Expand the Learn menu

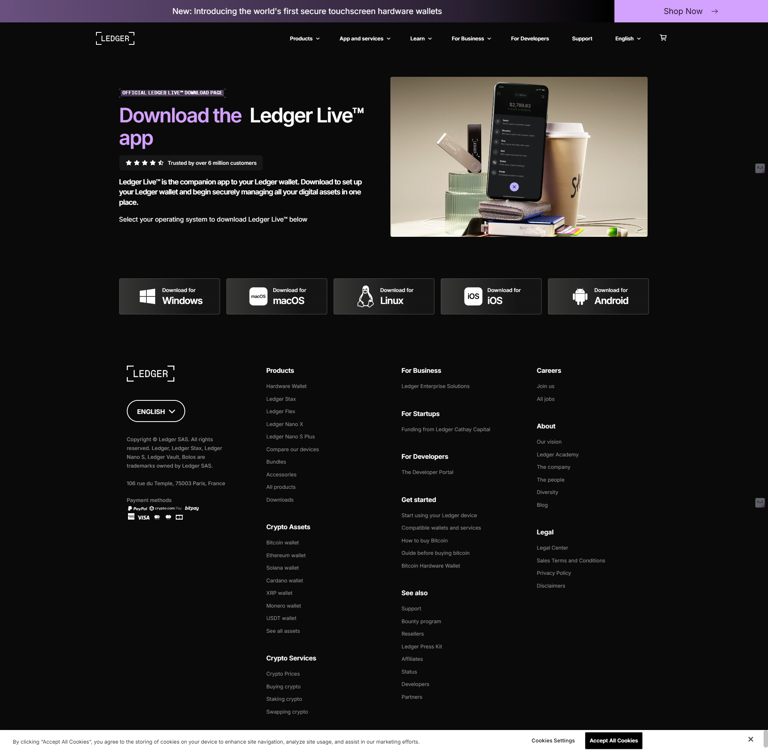coord(421,39)
